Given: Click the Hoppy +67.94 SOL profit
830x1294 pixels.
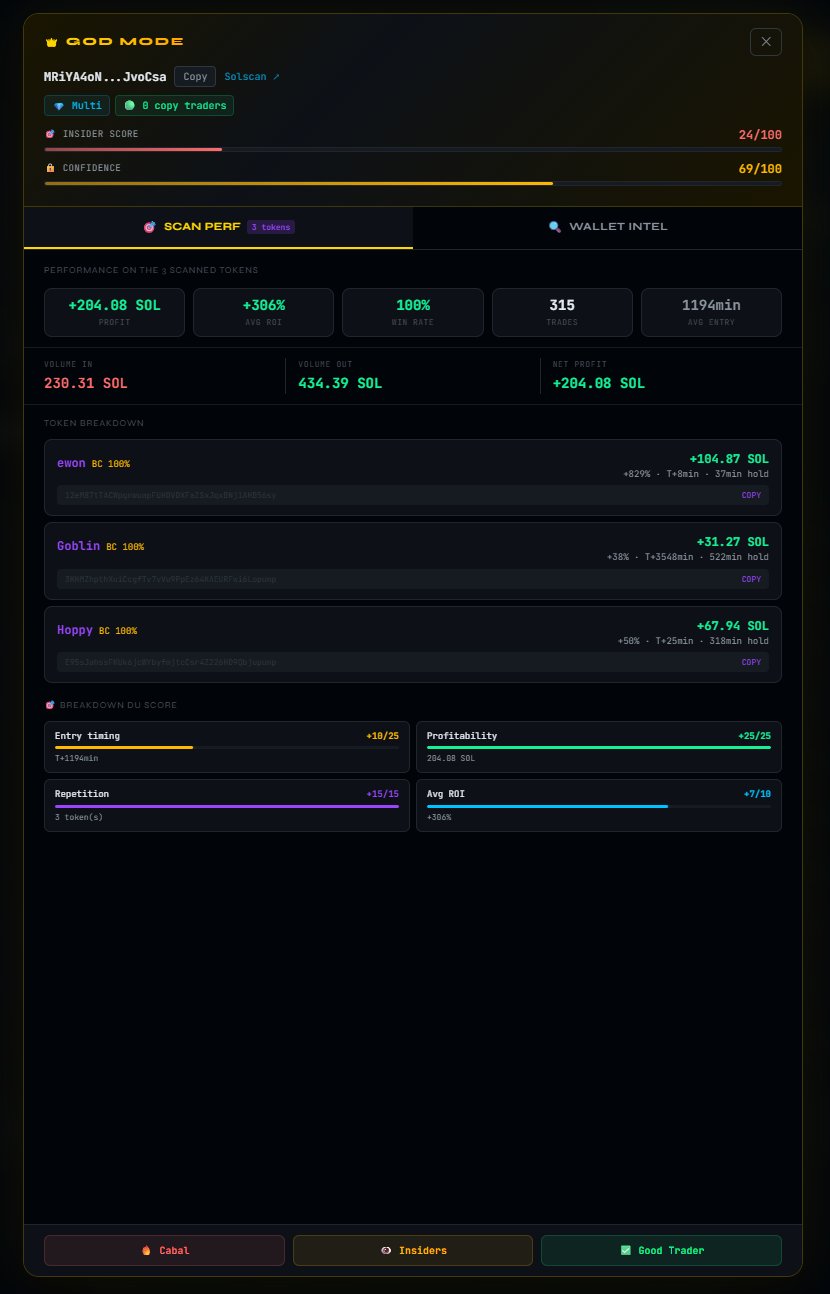Looking at the screenshot, I should point(733,626).
